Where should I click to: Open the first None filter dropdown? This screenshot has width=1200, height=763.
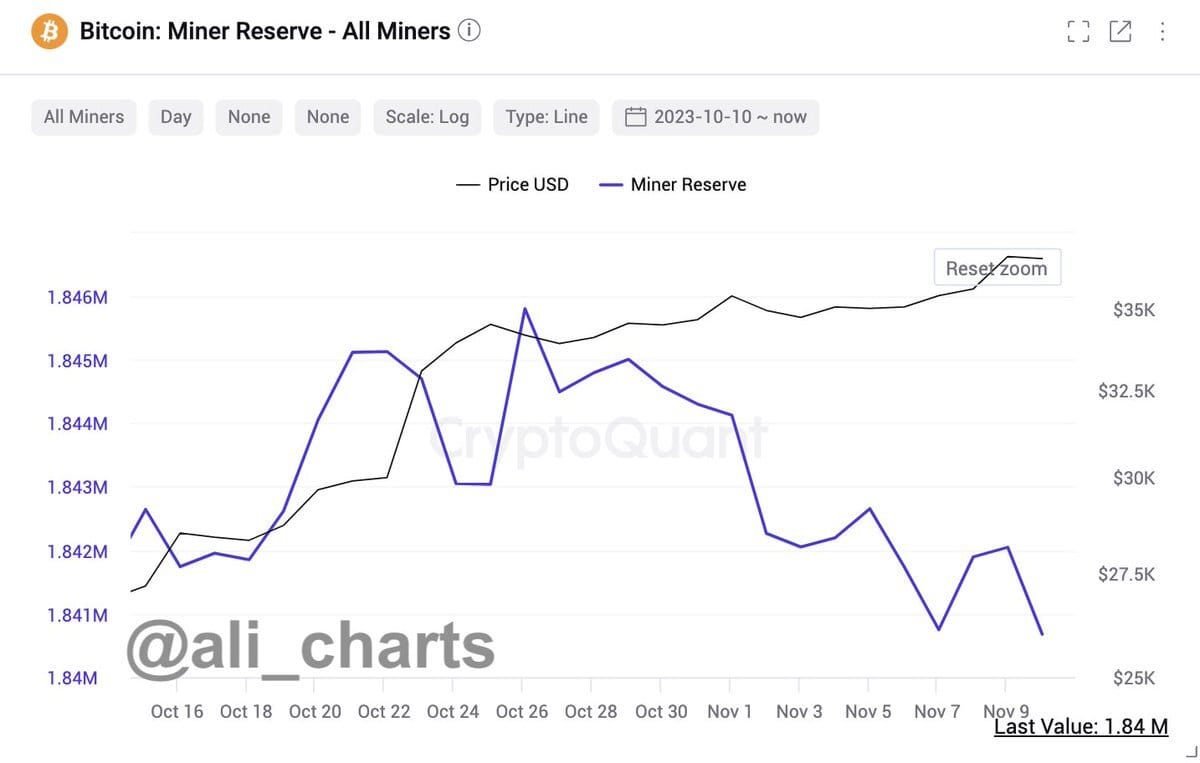249,117
